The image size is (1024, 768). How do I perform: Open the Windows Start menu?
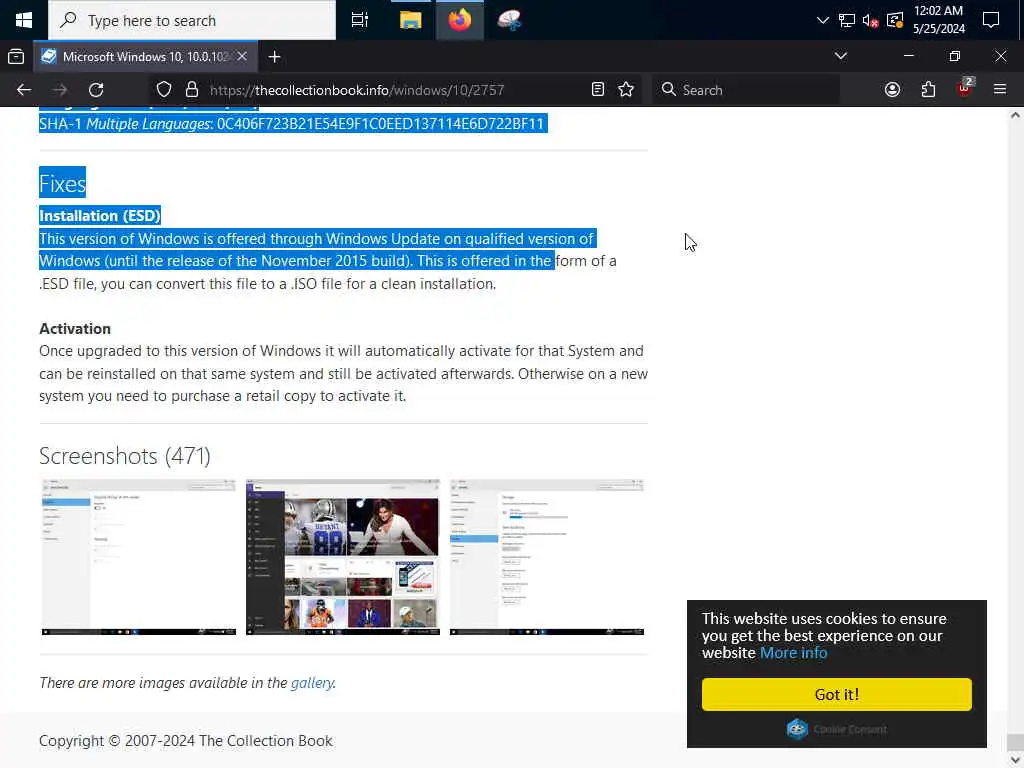pyautogui.click(x=24, y=20)
